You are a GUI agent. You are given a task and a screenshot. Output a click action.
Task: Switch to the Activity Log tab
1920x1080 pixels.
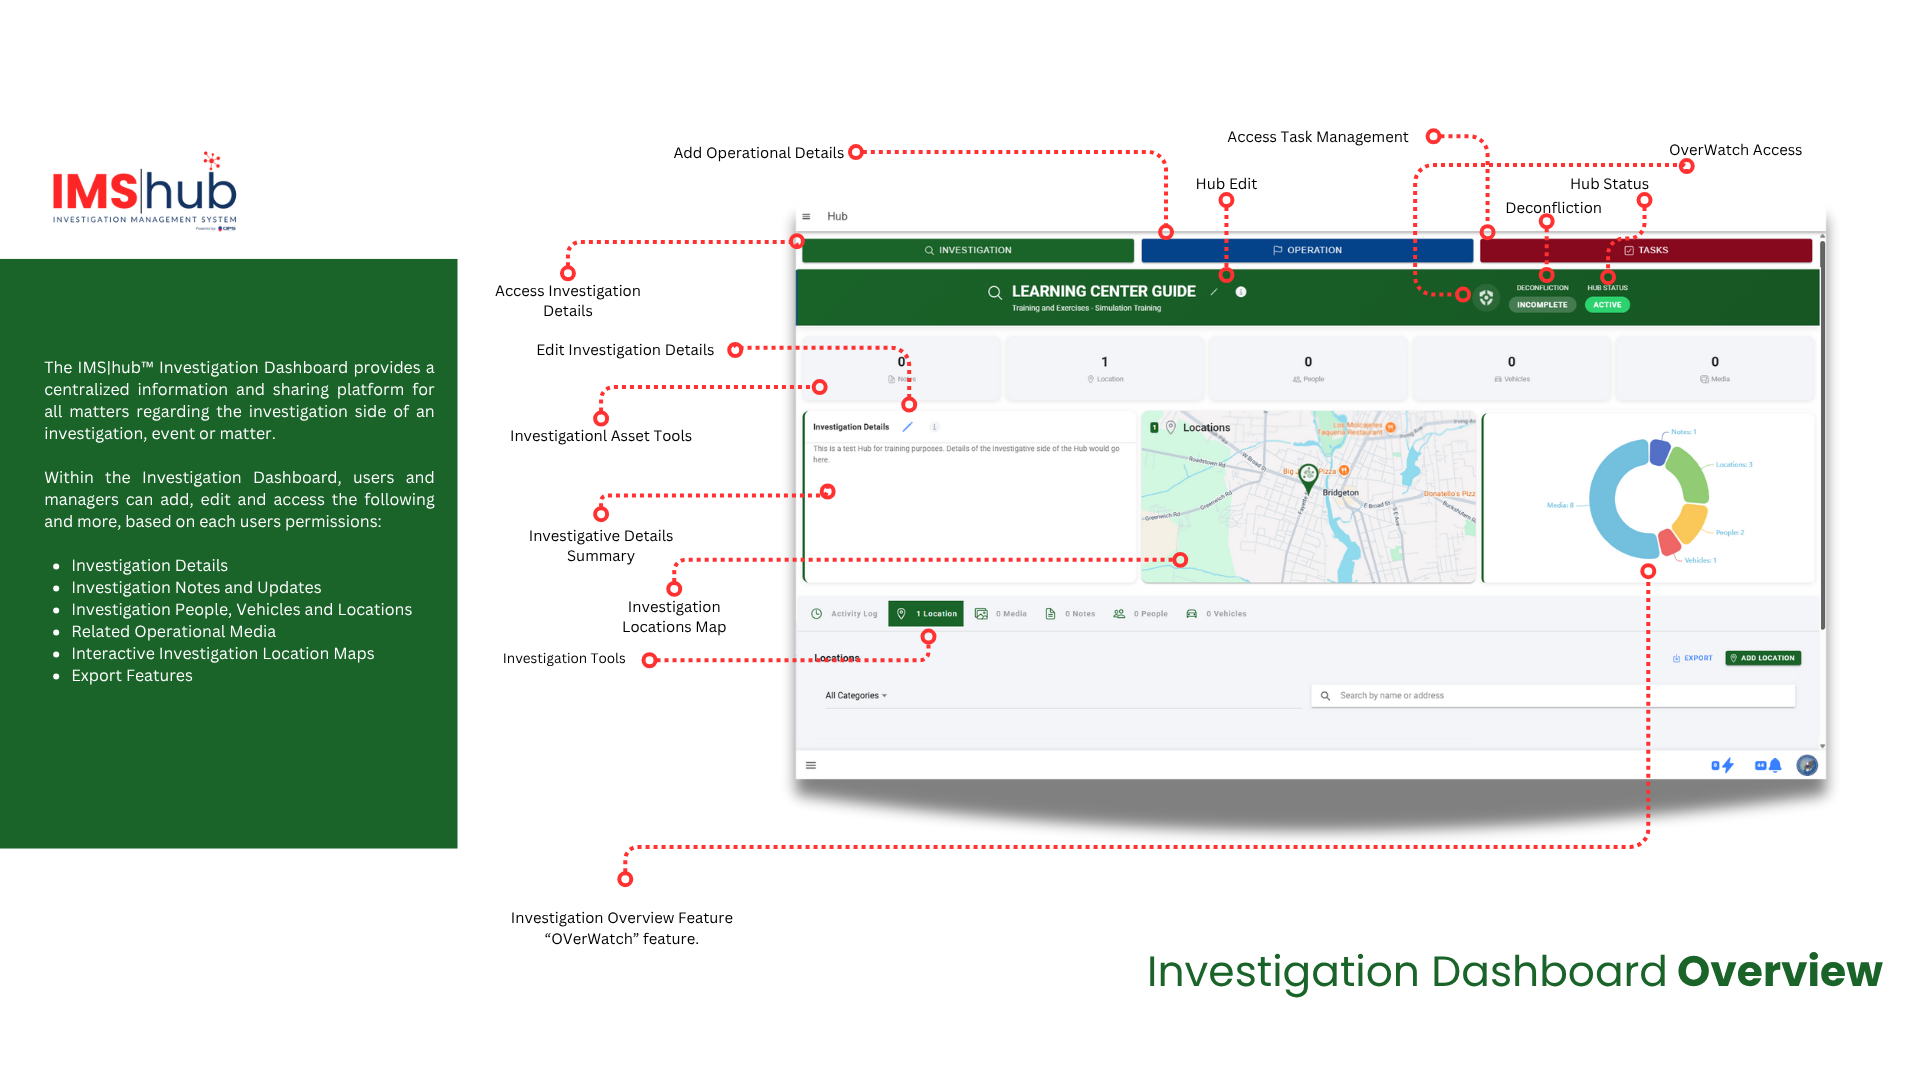tap(845, 614)
